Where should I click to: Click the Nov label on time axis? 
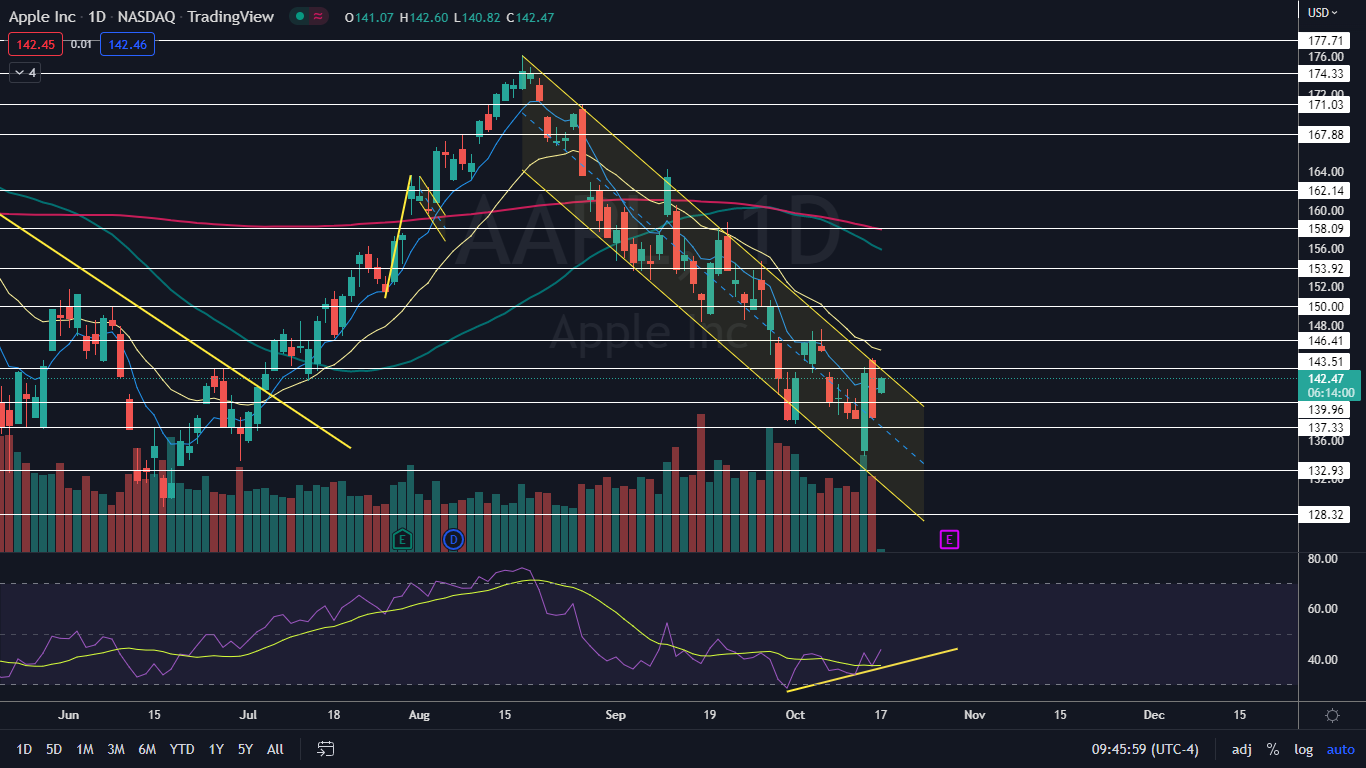(974, 715)
